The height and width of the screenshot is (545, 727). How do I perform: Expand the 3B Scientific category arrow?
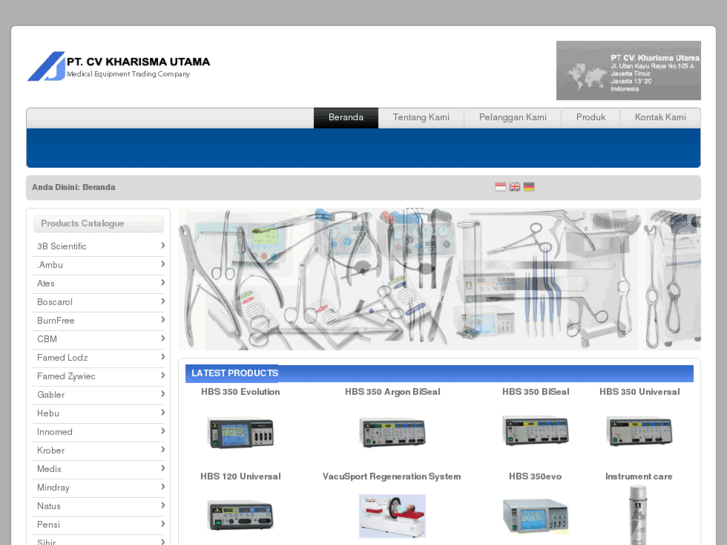coord(163,245)
